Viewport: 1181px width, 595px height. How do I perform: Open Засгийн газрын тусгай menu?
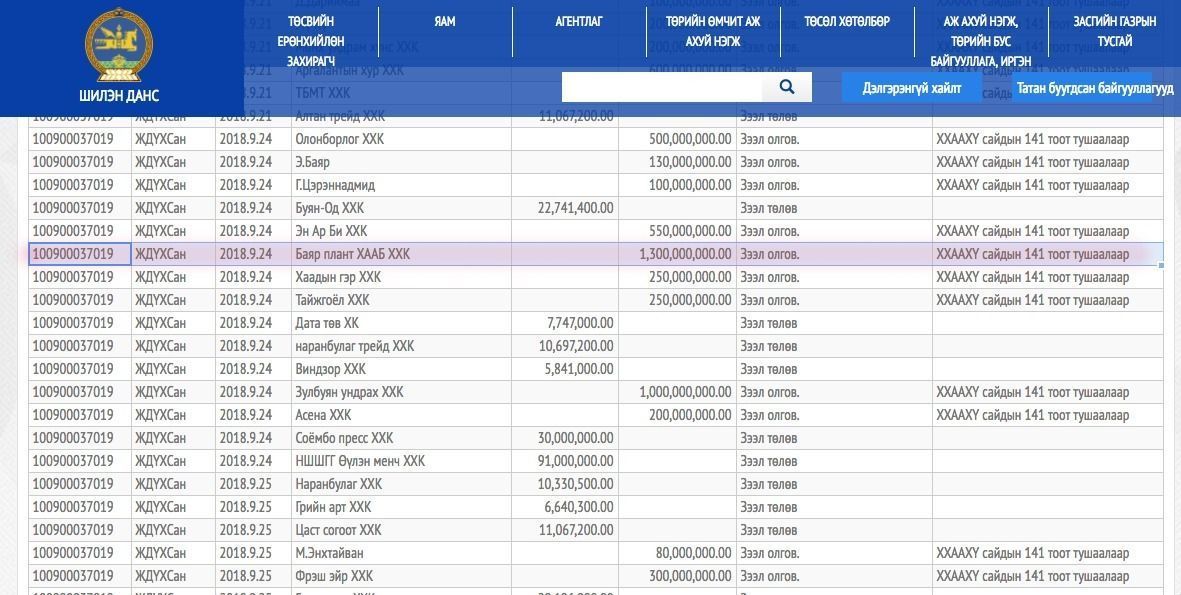[1114, 31]
